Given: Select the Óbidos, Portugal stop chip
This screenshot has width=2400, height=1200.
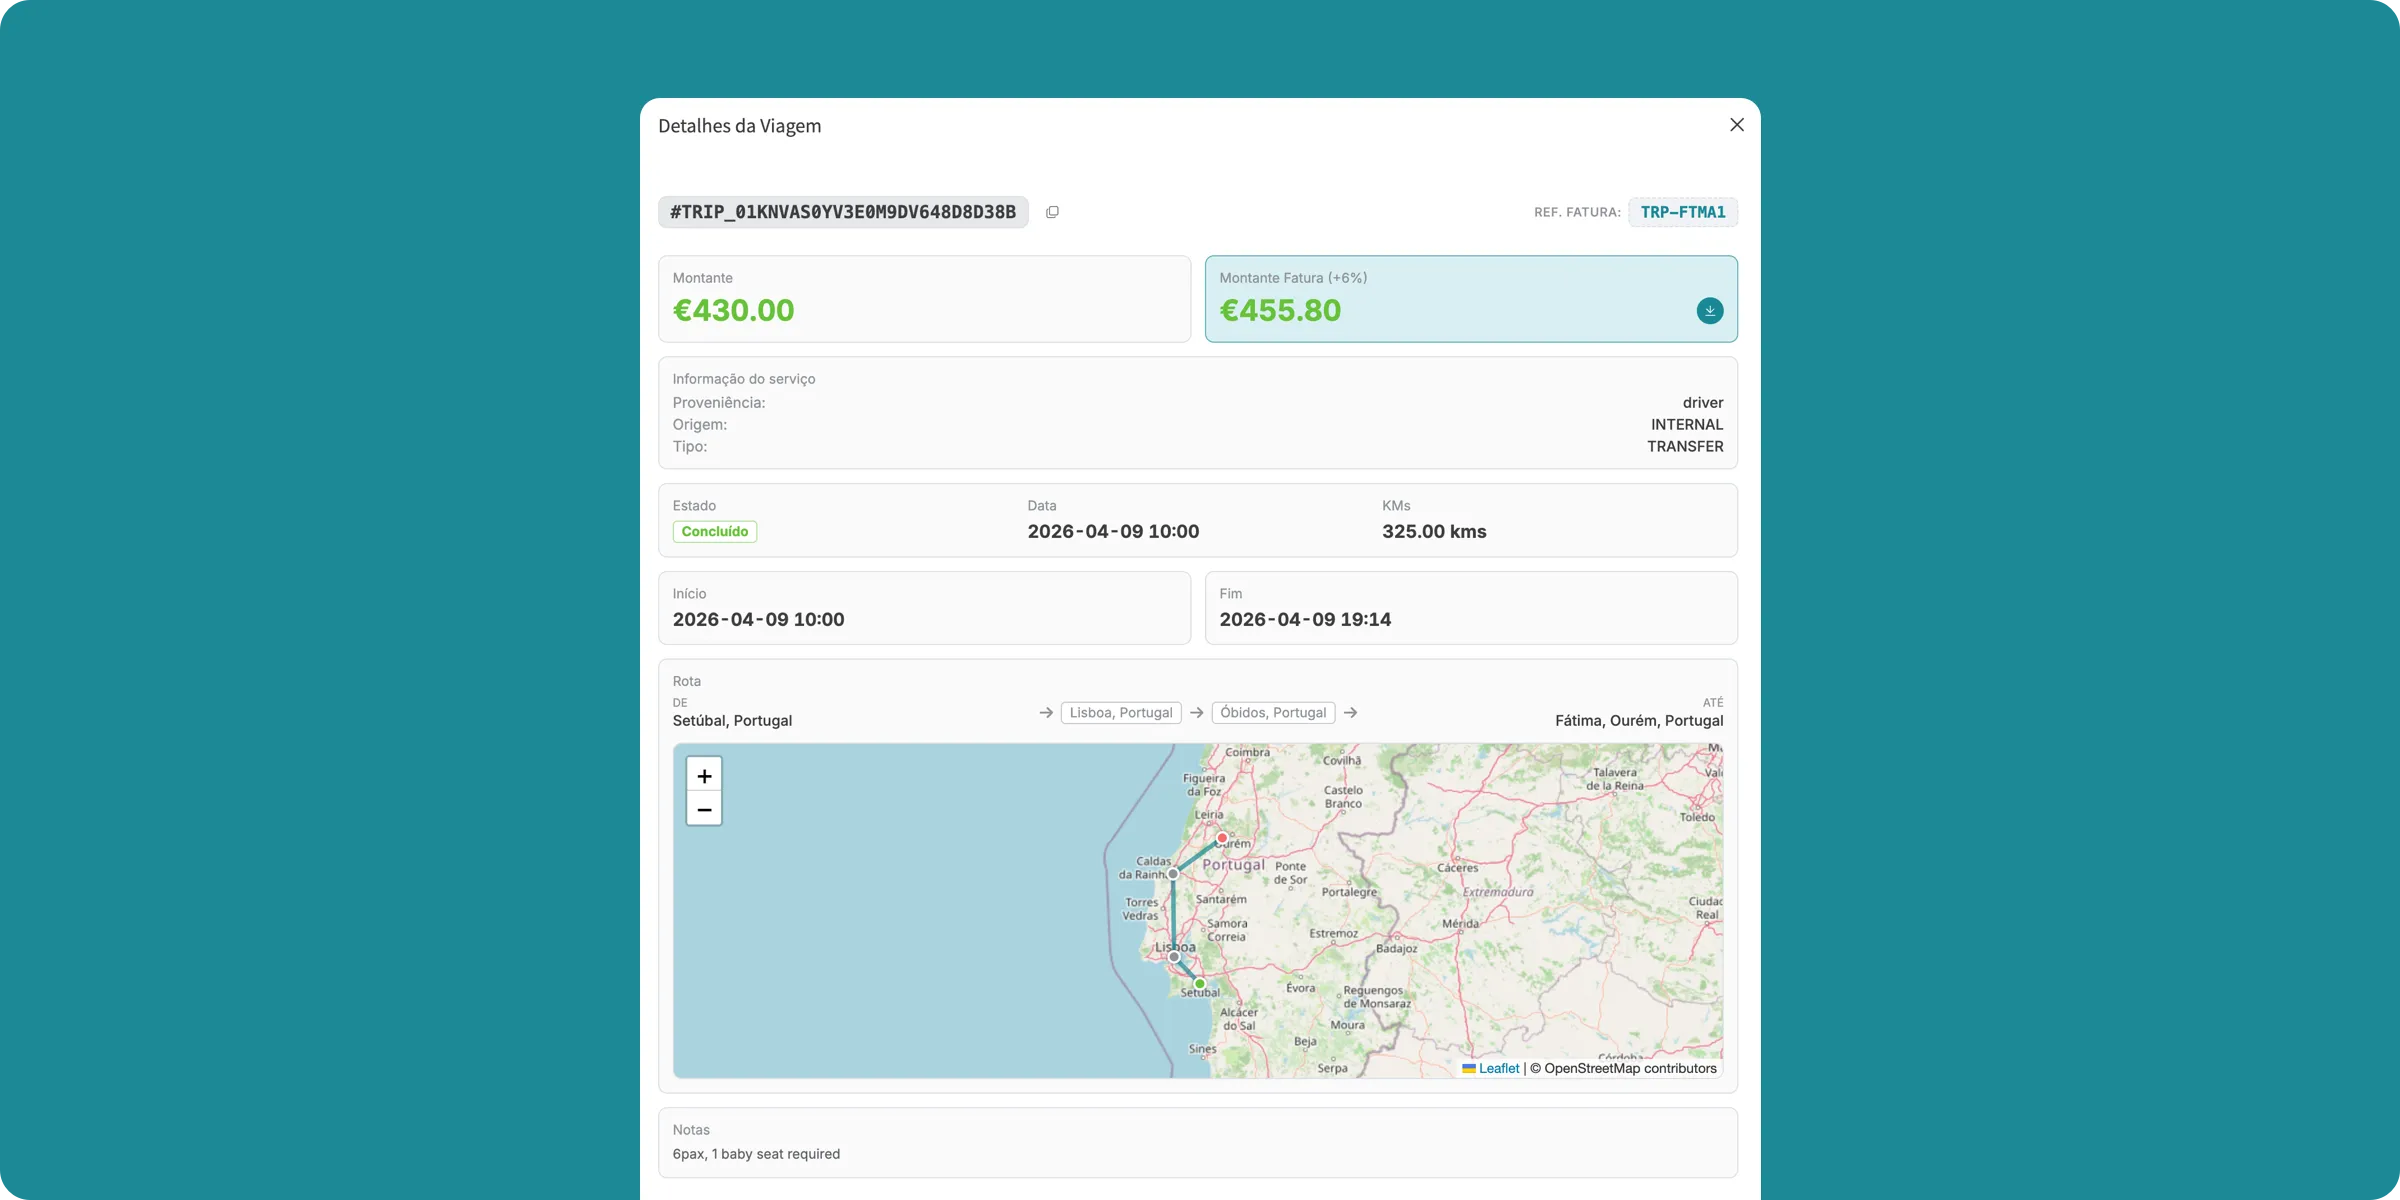Looking at the screenshot, I should [x=1272, y=713].
